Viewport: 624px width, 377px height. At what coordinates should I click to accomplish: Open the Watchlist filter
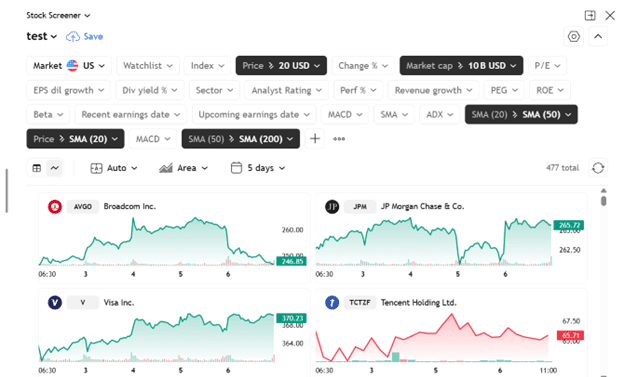[148, 66]
